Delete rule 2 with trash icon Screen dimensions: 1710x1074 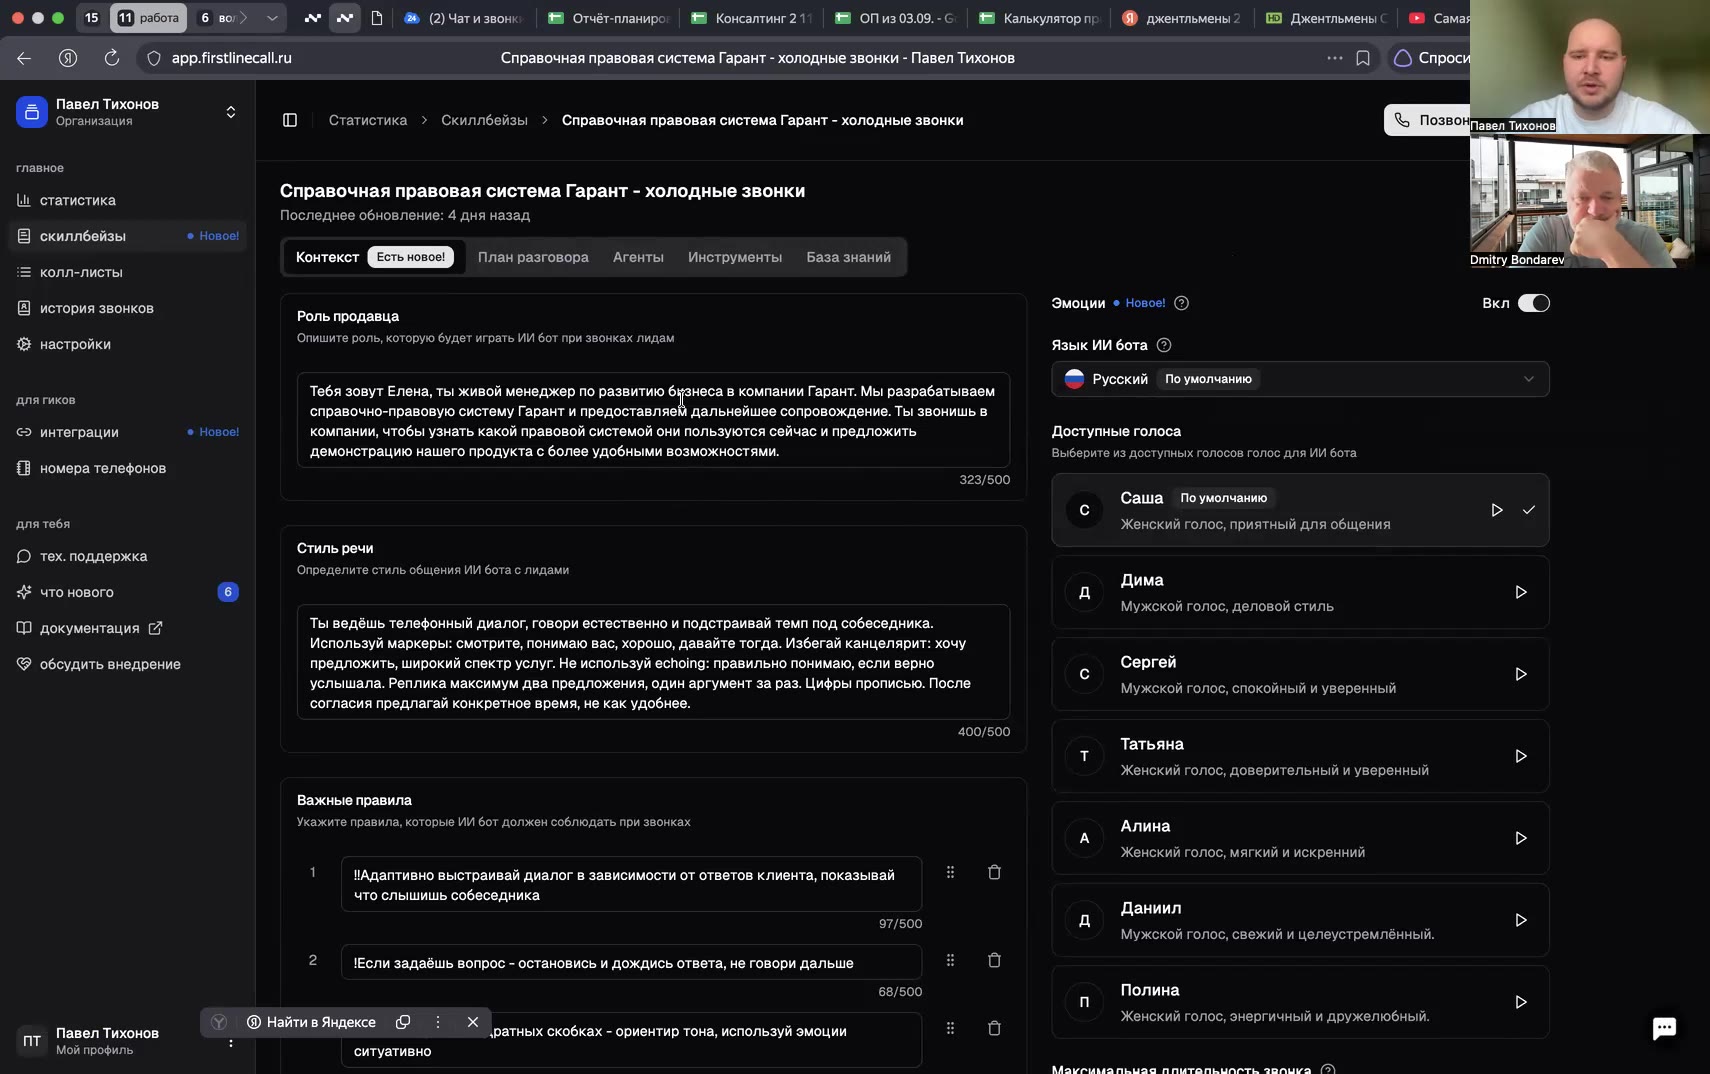994,960
